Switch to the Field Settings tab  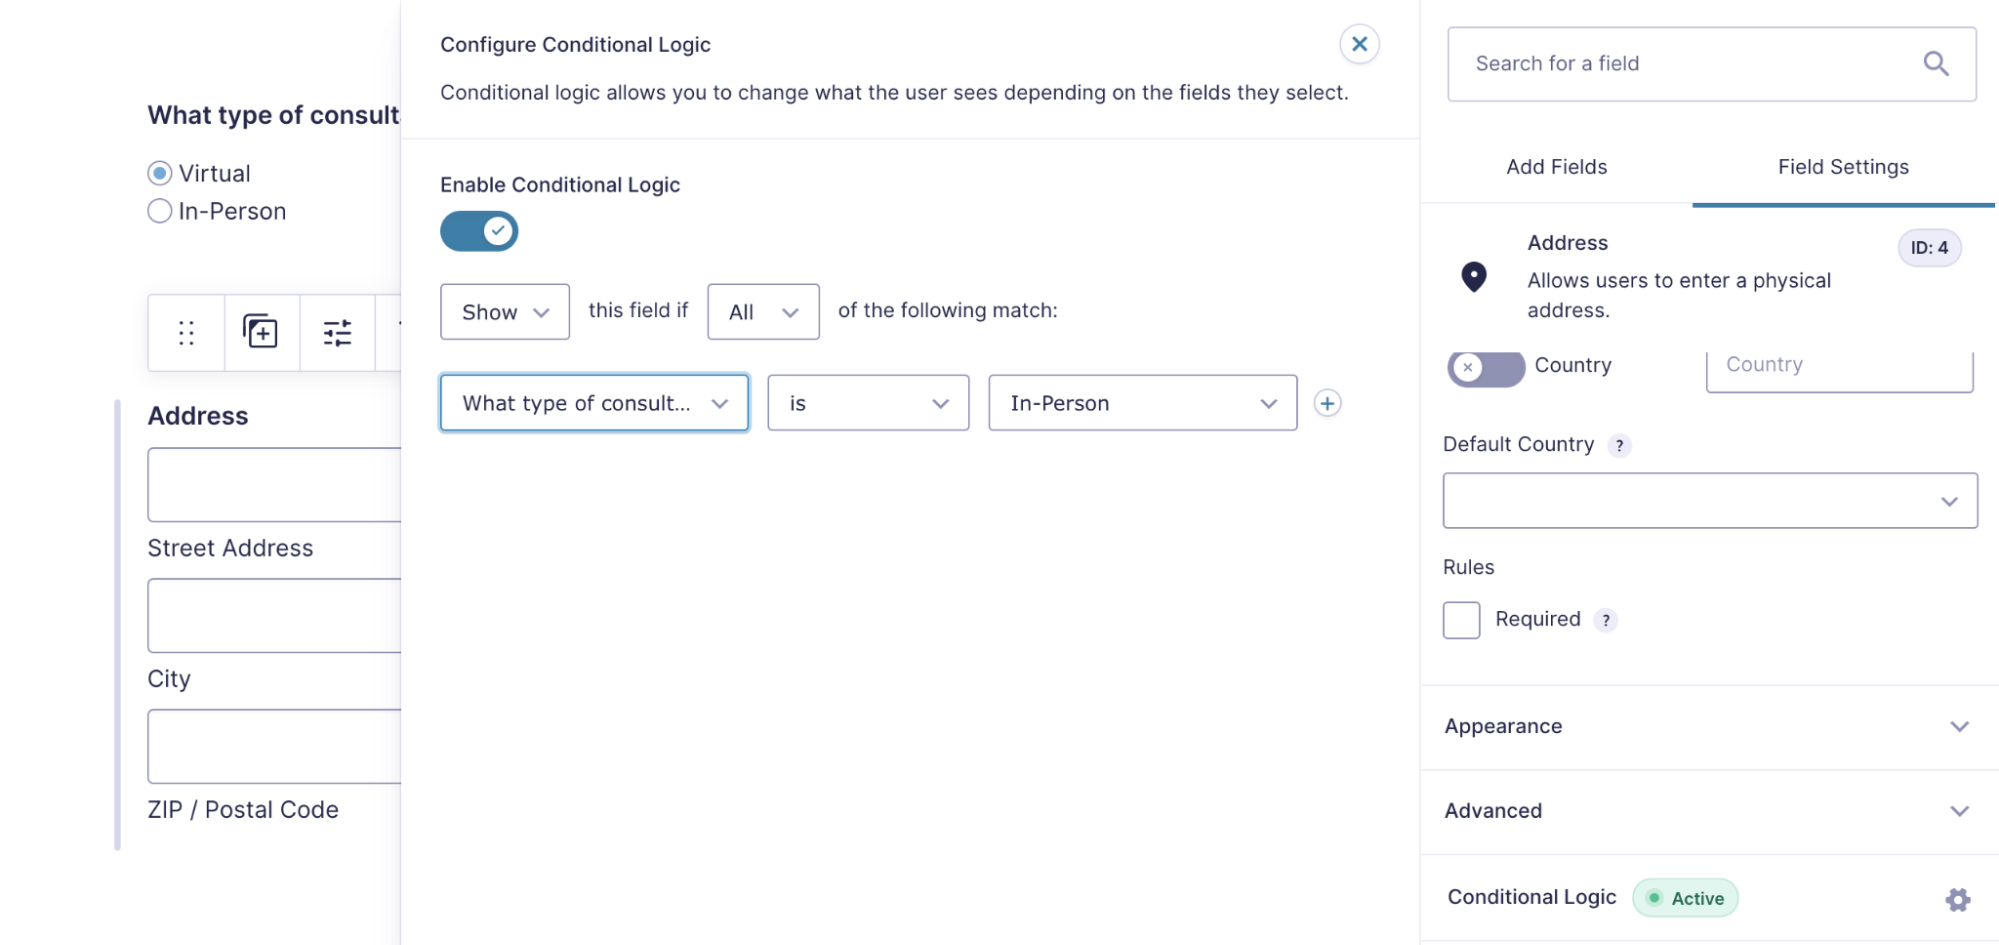point(1843,167)
